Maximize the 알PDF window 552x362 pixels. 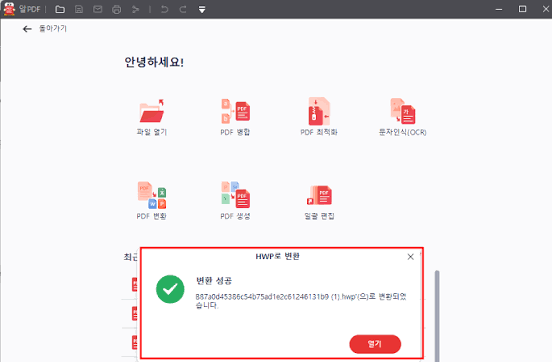[x=522, y=9]
